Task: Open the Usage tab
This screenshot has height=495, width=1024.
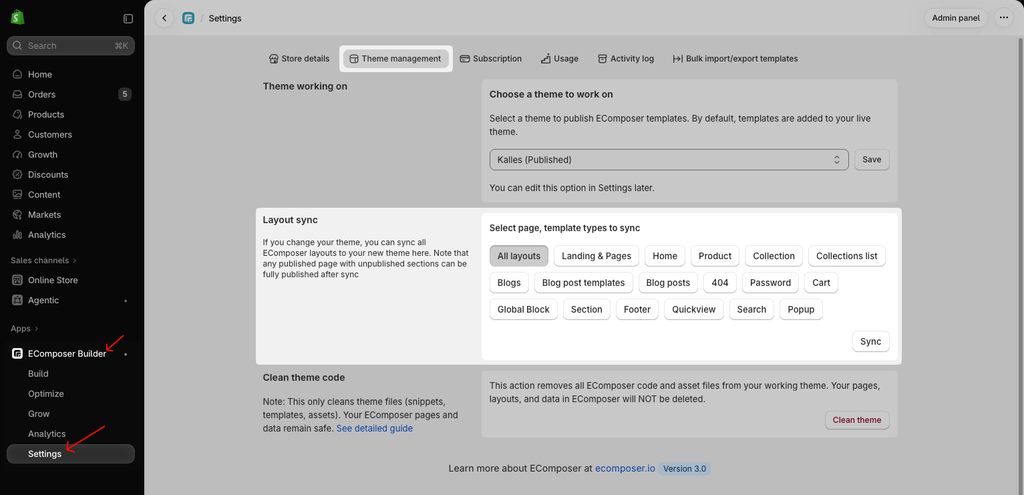Action: pos(559,59)
